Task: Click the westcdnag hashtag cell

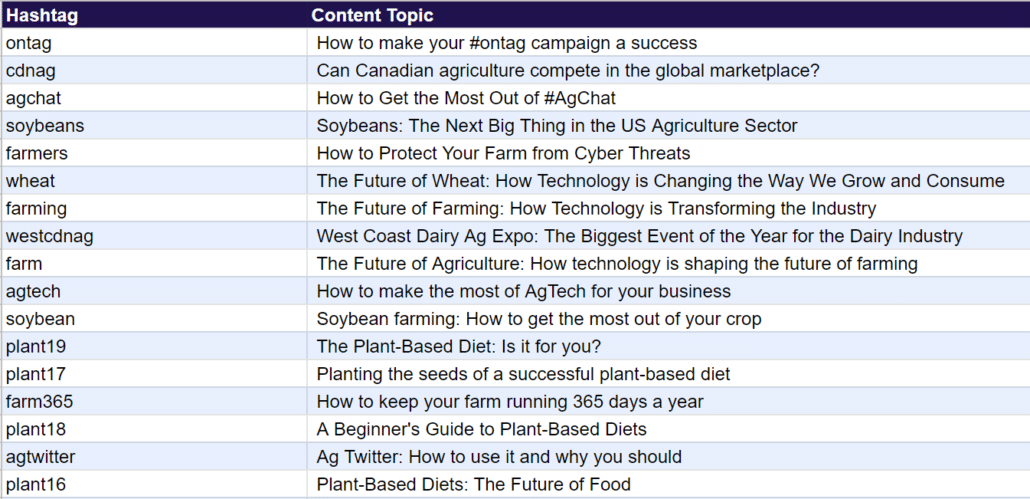Action: coord(154,236)
